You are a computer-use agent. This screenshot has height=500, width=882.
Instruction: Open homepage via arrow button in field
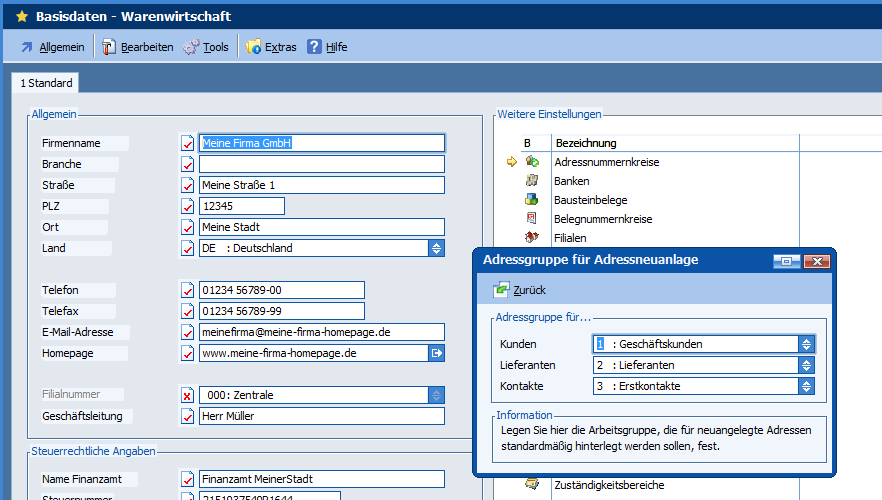(436, 353)
